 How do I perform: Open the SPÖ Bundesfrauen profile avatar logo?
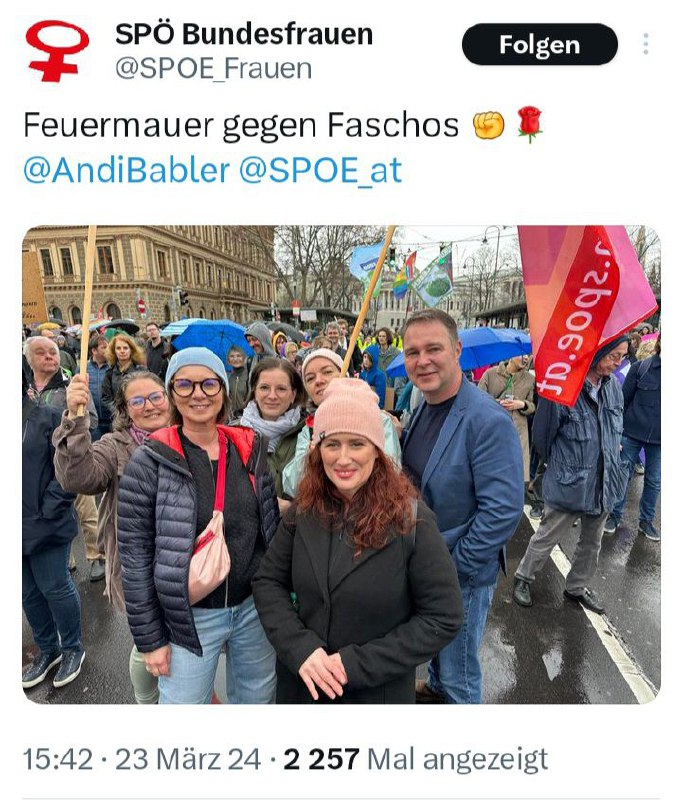(57, 51)
